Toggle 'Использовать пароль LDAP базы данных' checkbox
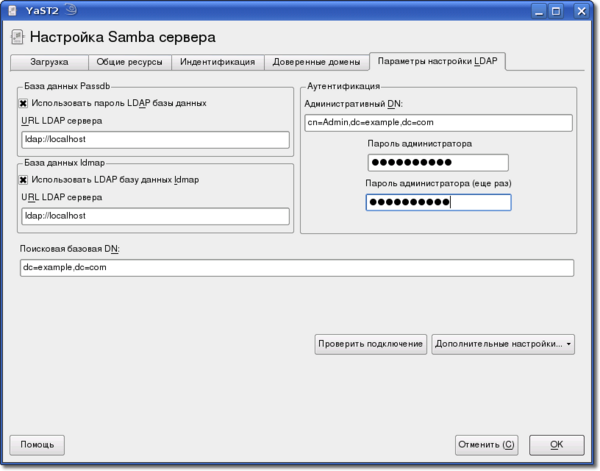 [23, 102]
